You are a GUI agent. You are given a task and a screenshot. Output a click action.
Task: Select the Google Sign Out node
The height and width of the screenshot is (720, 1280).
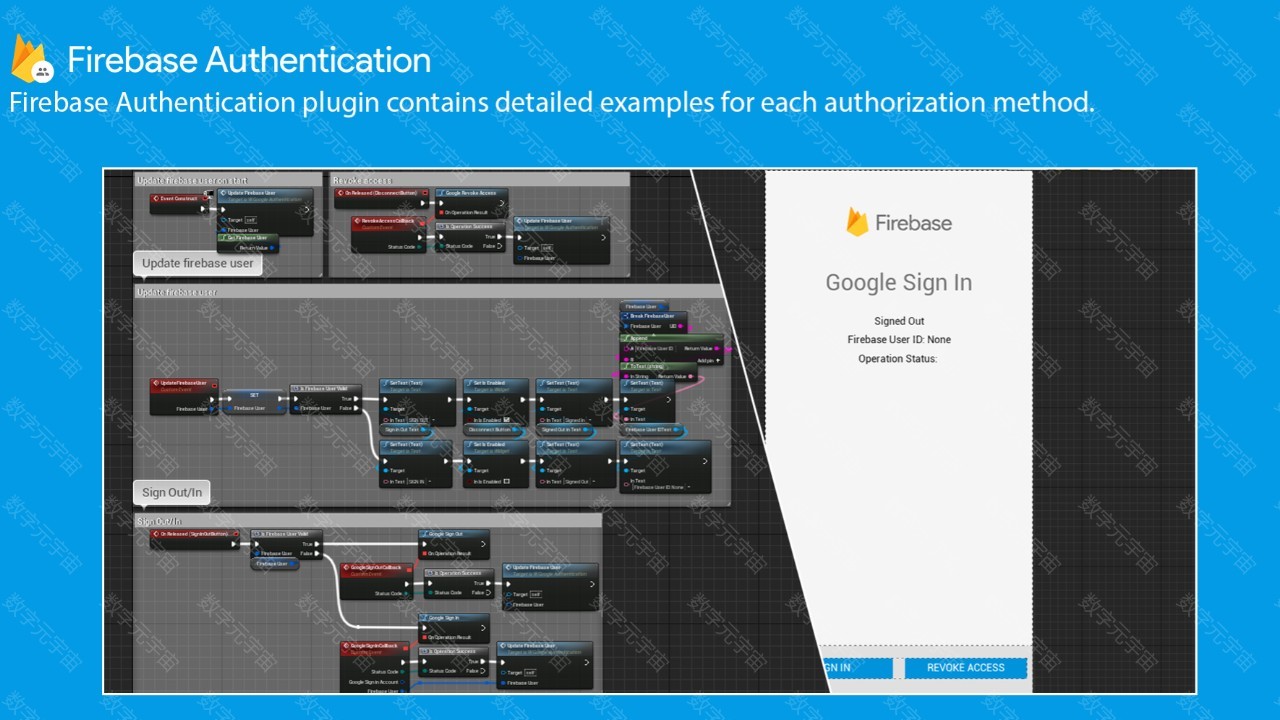454,544
